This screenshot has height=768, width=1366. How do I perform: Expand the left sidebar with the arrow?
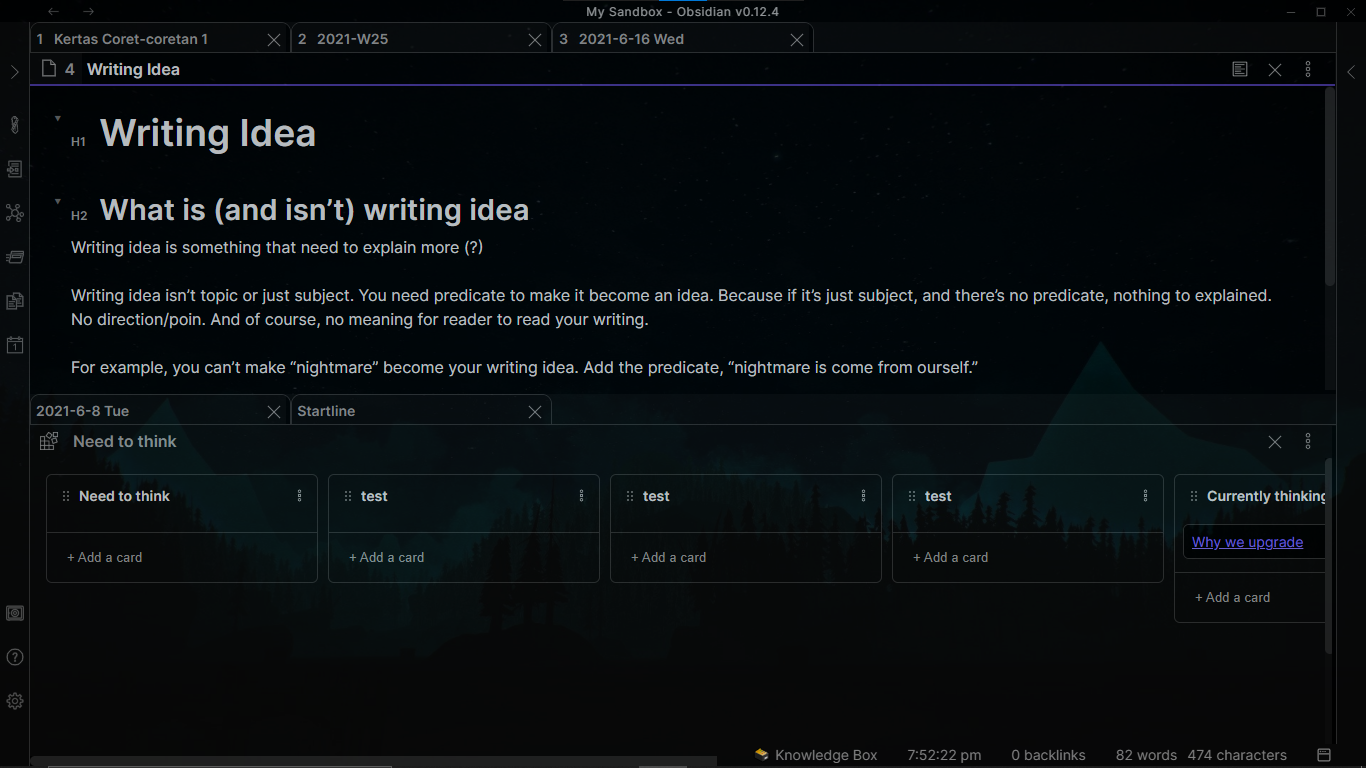[14, 71]
